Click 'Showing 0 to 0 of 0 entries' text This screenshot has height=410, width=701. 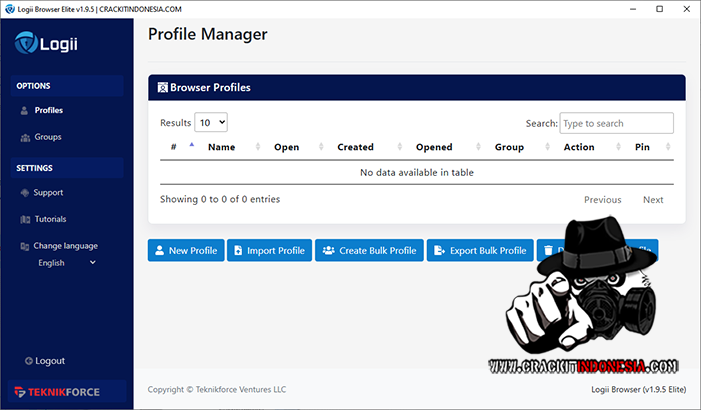coord(220,199)
